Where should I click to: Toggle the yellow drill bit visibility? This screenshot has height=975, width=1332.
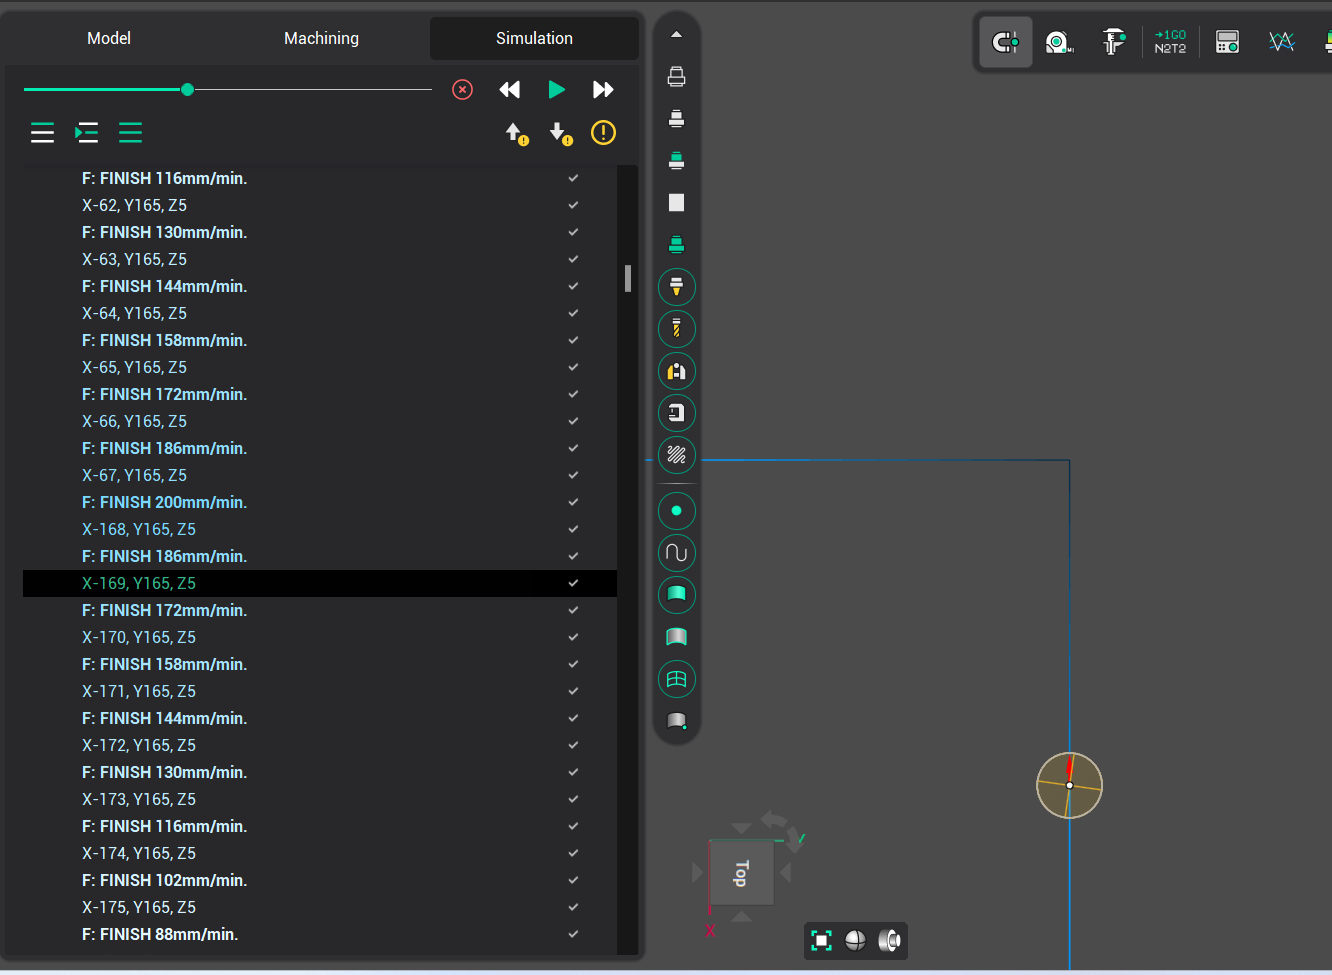(x=677, y=329)
